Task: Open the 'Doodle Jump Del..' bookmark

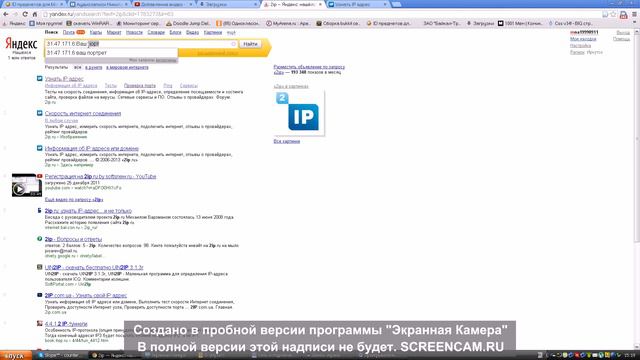Action: pos(188,24)
